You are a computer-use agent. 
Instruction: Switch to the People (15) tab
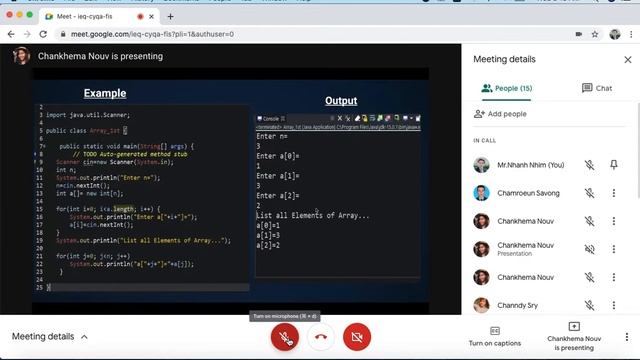point(507,88)
